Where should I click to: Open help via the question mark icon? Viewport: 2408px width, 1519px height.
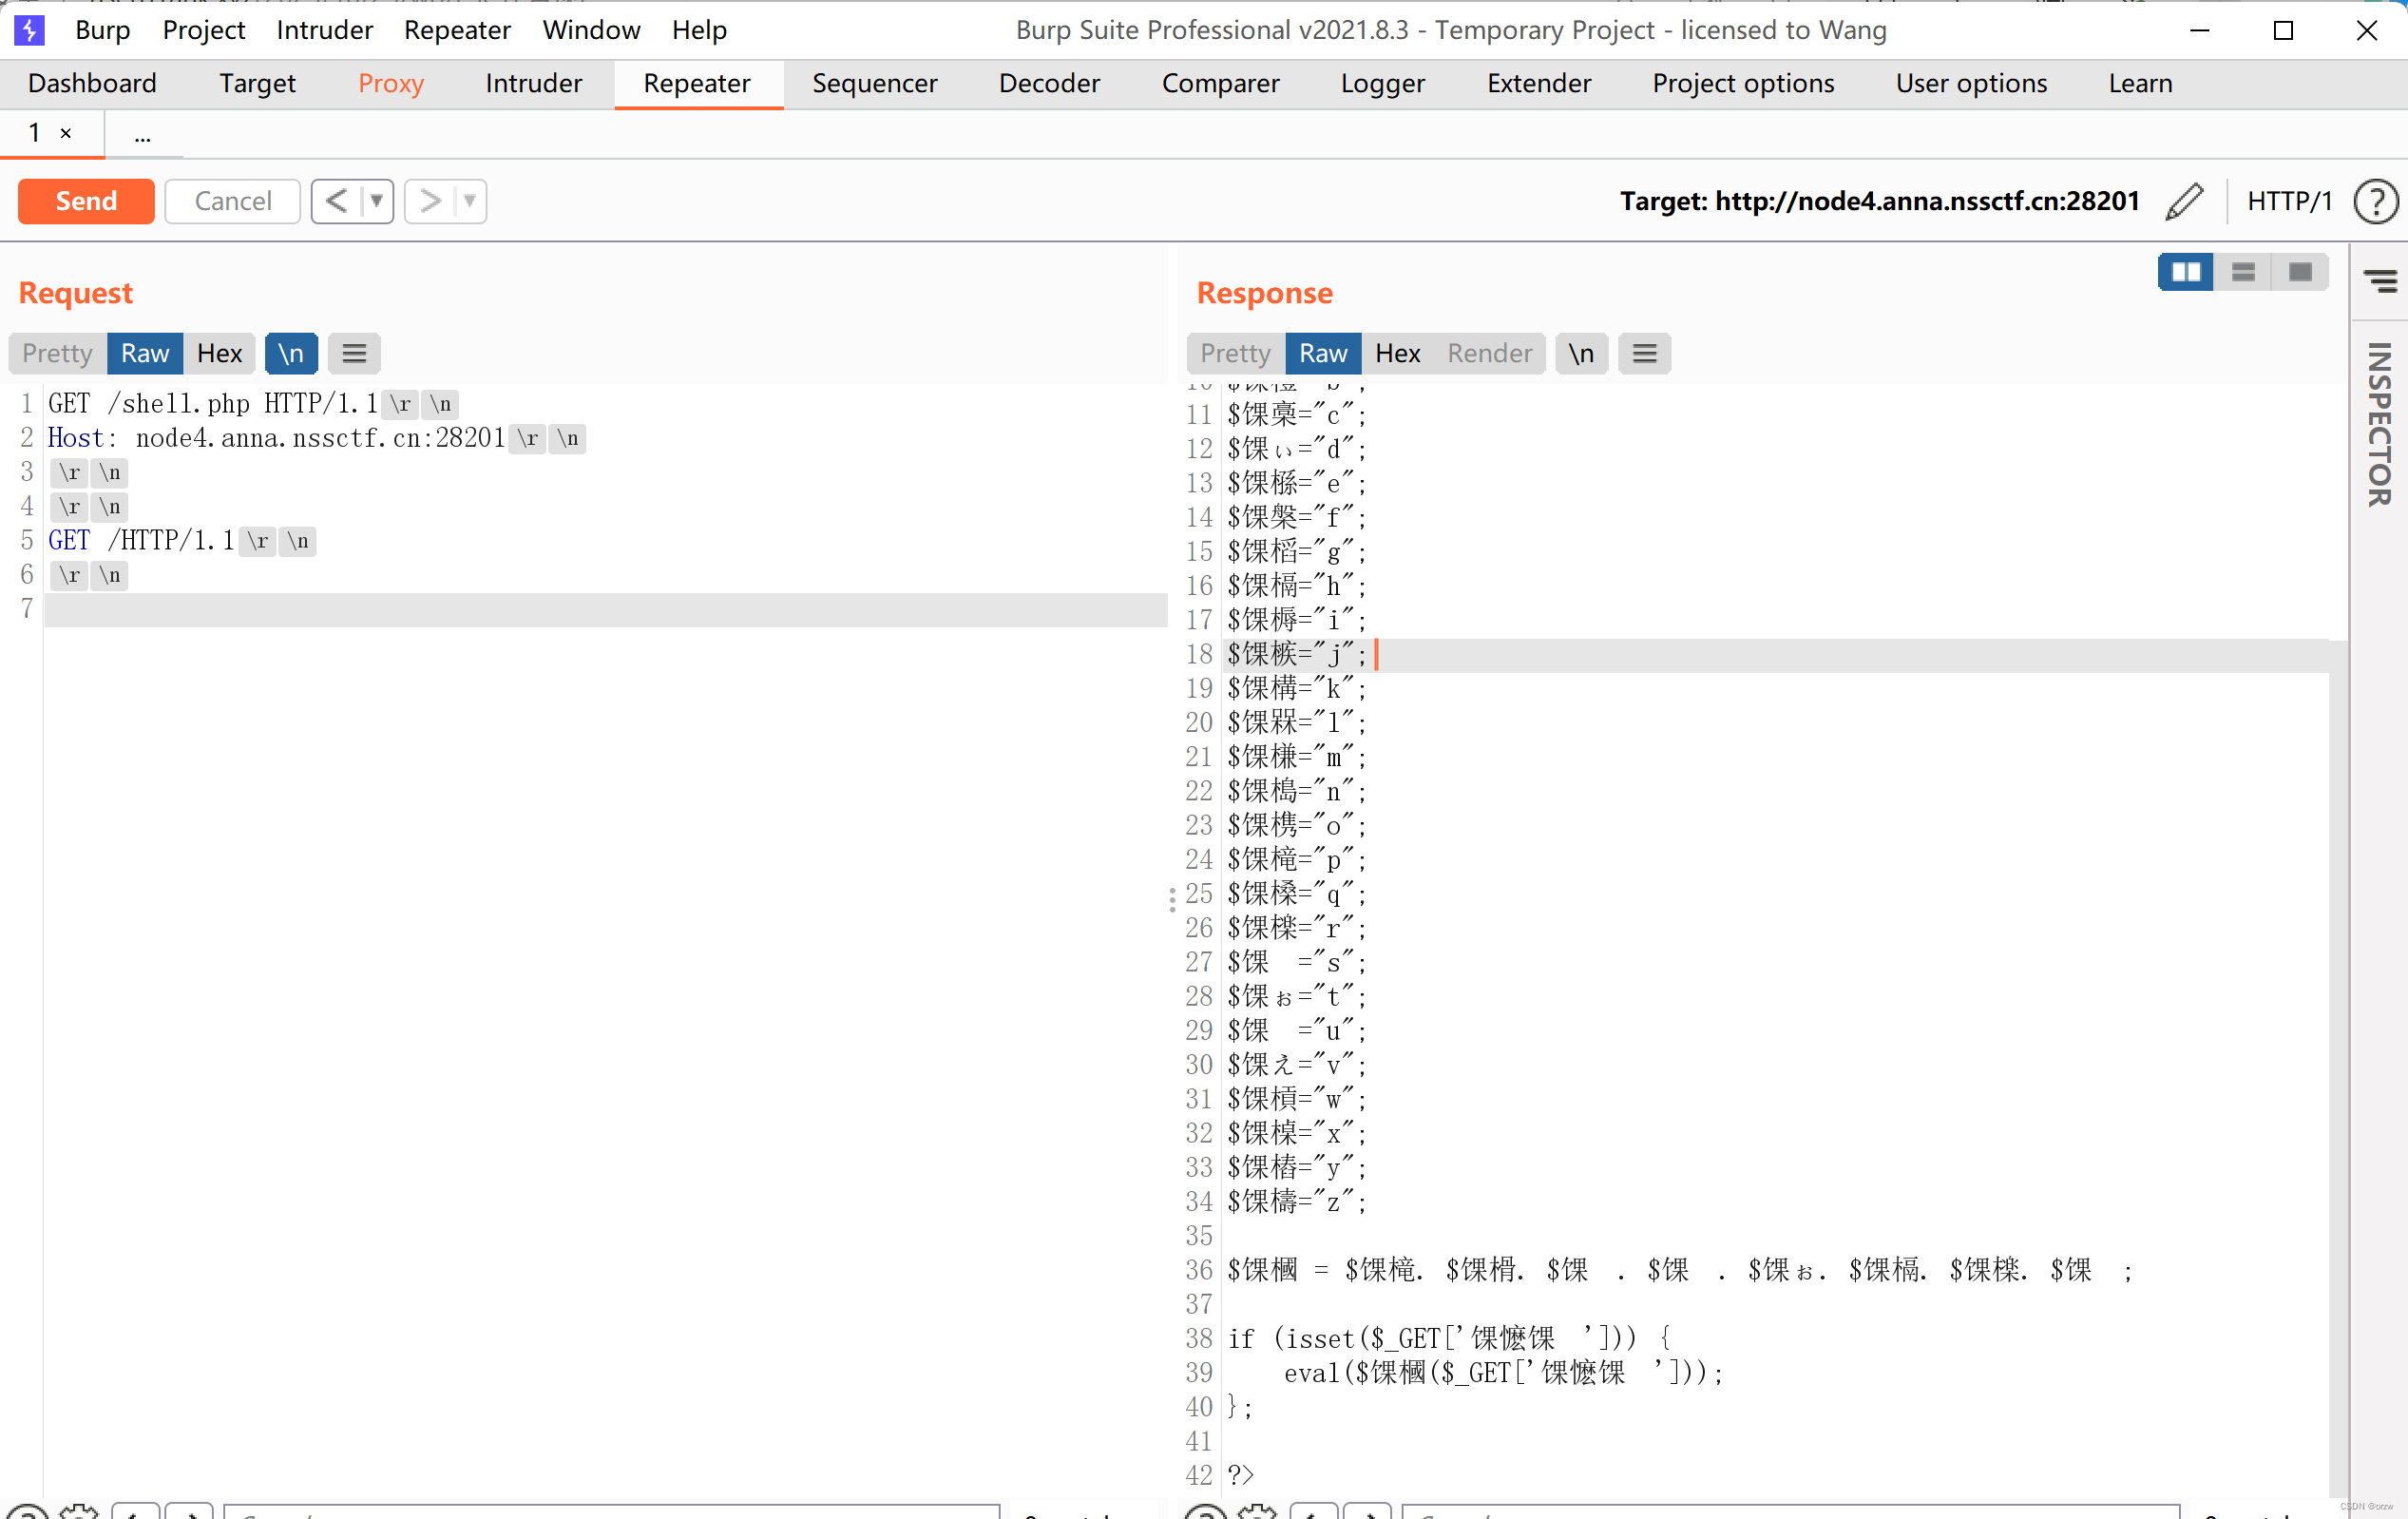(x=2376, y=201)
